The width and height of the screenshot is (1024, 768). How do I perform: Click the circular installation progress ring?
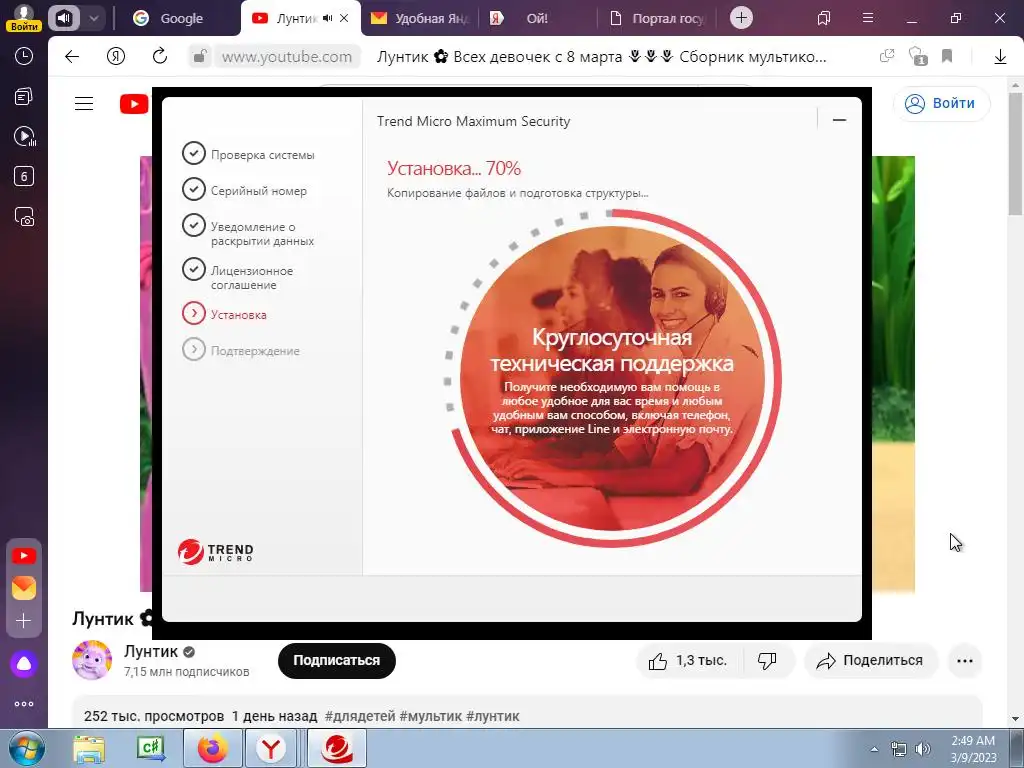coord(613,377)
